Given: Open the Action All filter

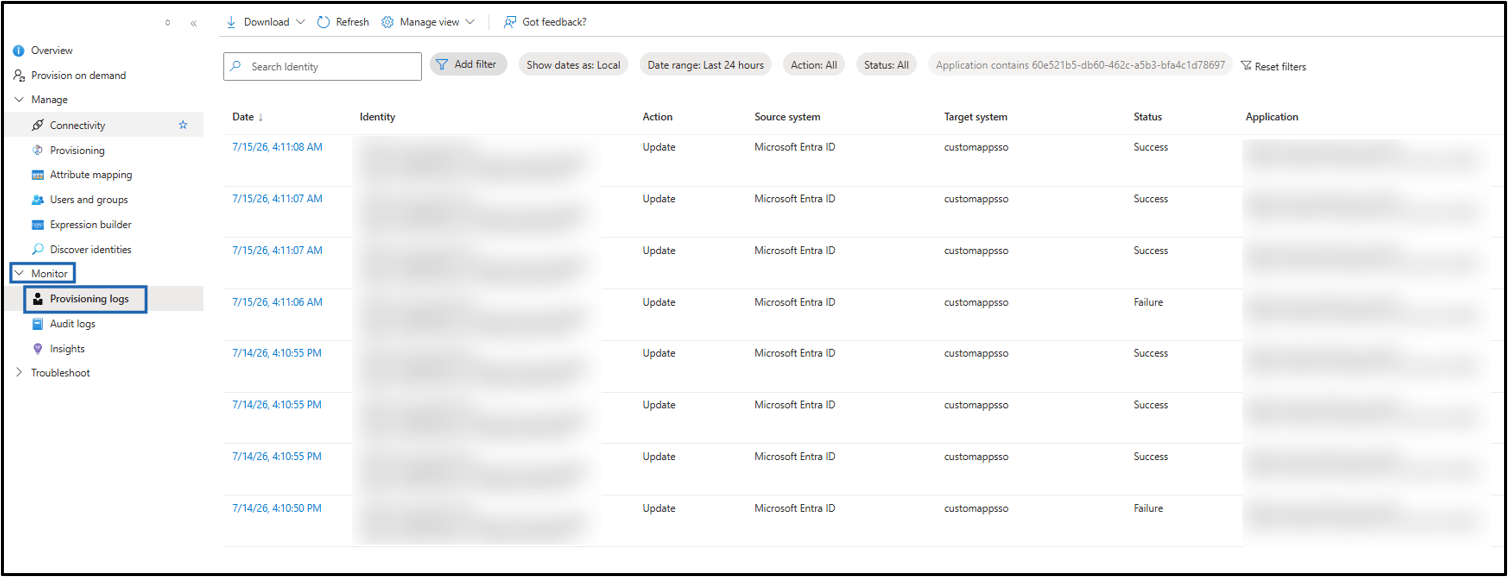Looking at the screenshot, I should [814, 65].
